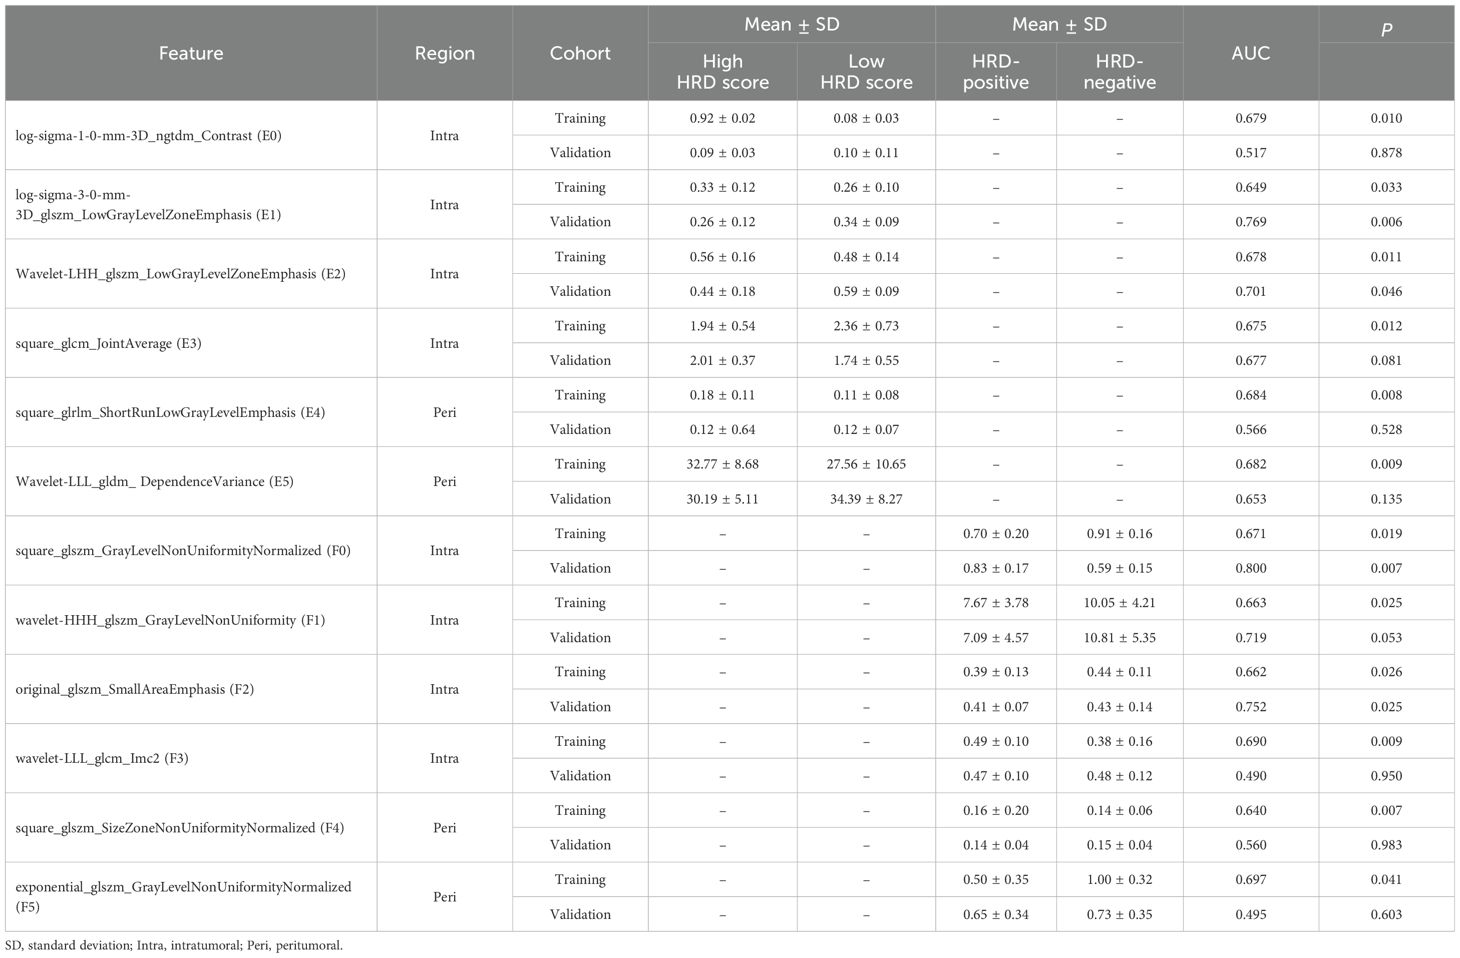Click the AUC value 0.684
The height and width of the screenshot is (958, 1460).
[1251, 395]
